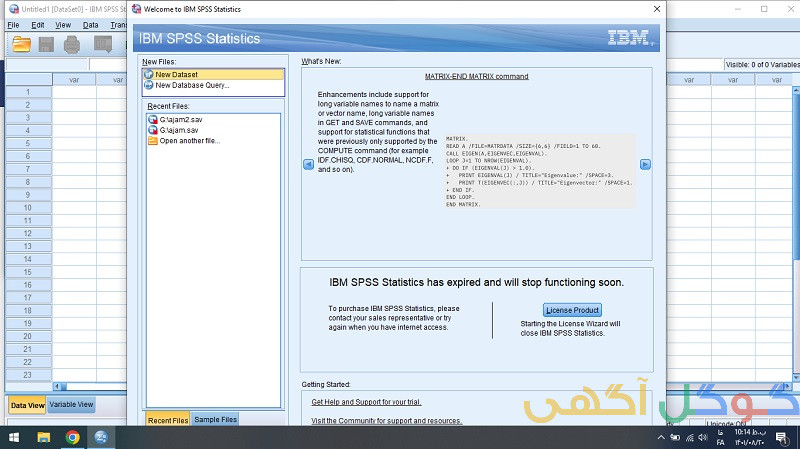
Task: Show hidden tray icons chevron
Action: (661, 437)
